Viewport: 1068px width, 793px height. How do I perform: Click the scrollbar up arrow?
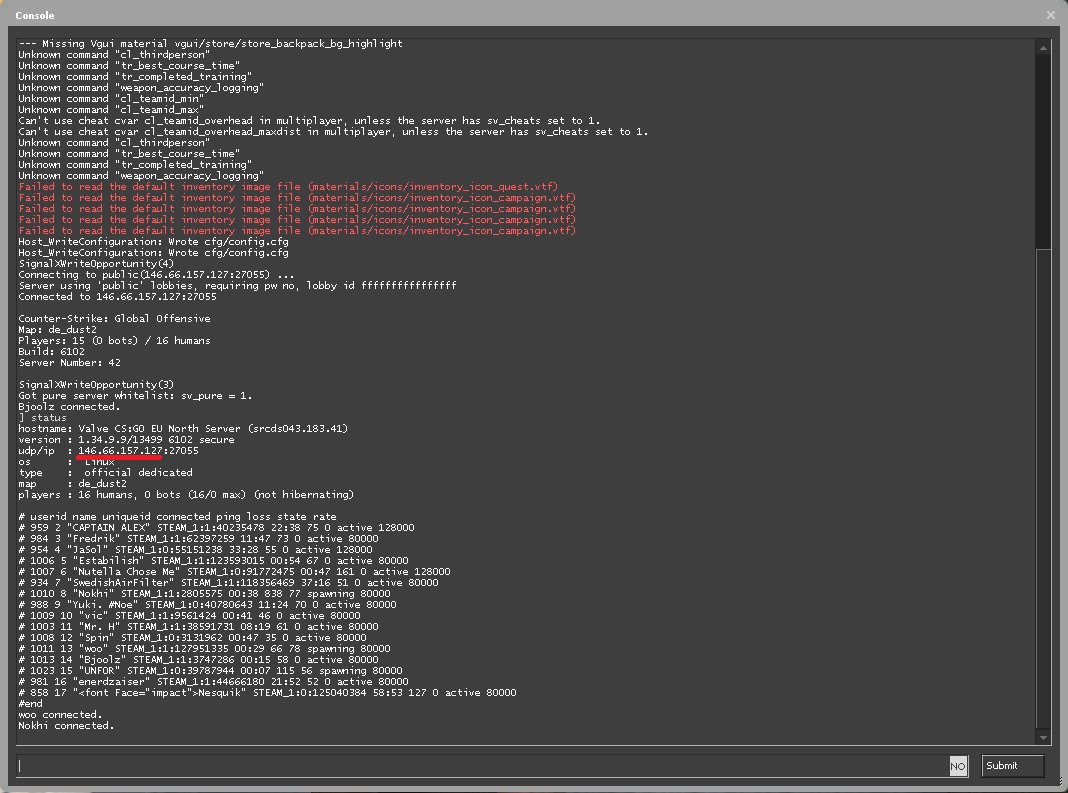[x=1043, y=48]
